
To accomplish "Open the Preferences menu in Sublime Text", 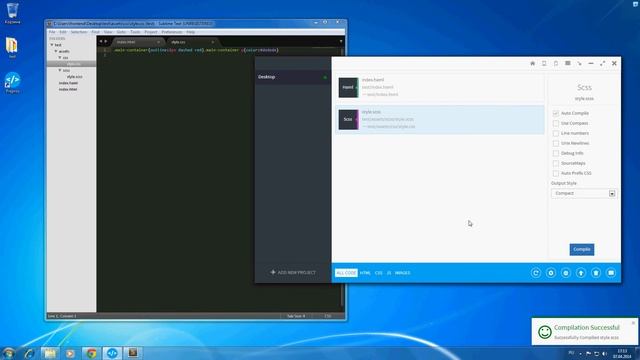I will point(172,32).
